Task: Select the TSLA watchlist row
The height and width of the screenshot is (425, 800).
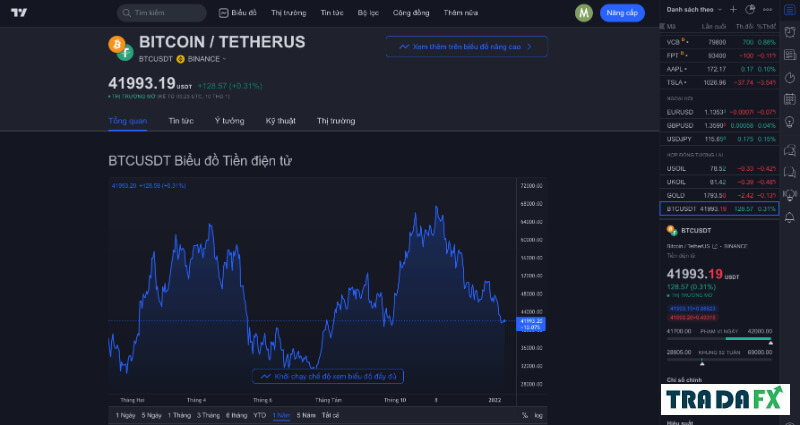Action: (719, 82)
